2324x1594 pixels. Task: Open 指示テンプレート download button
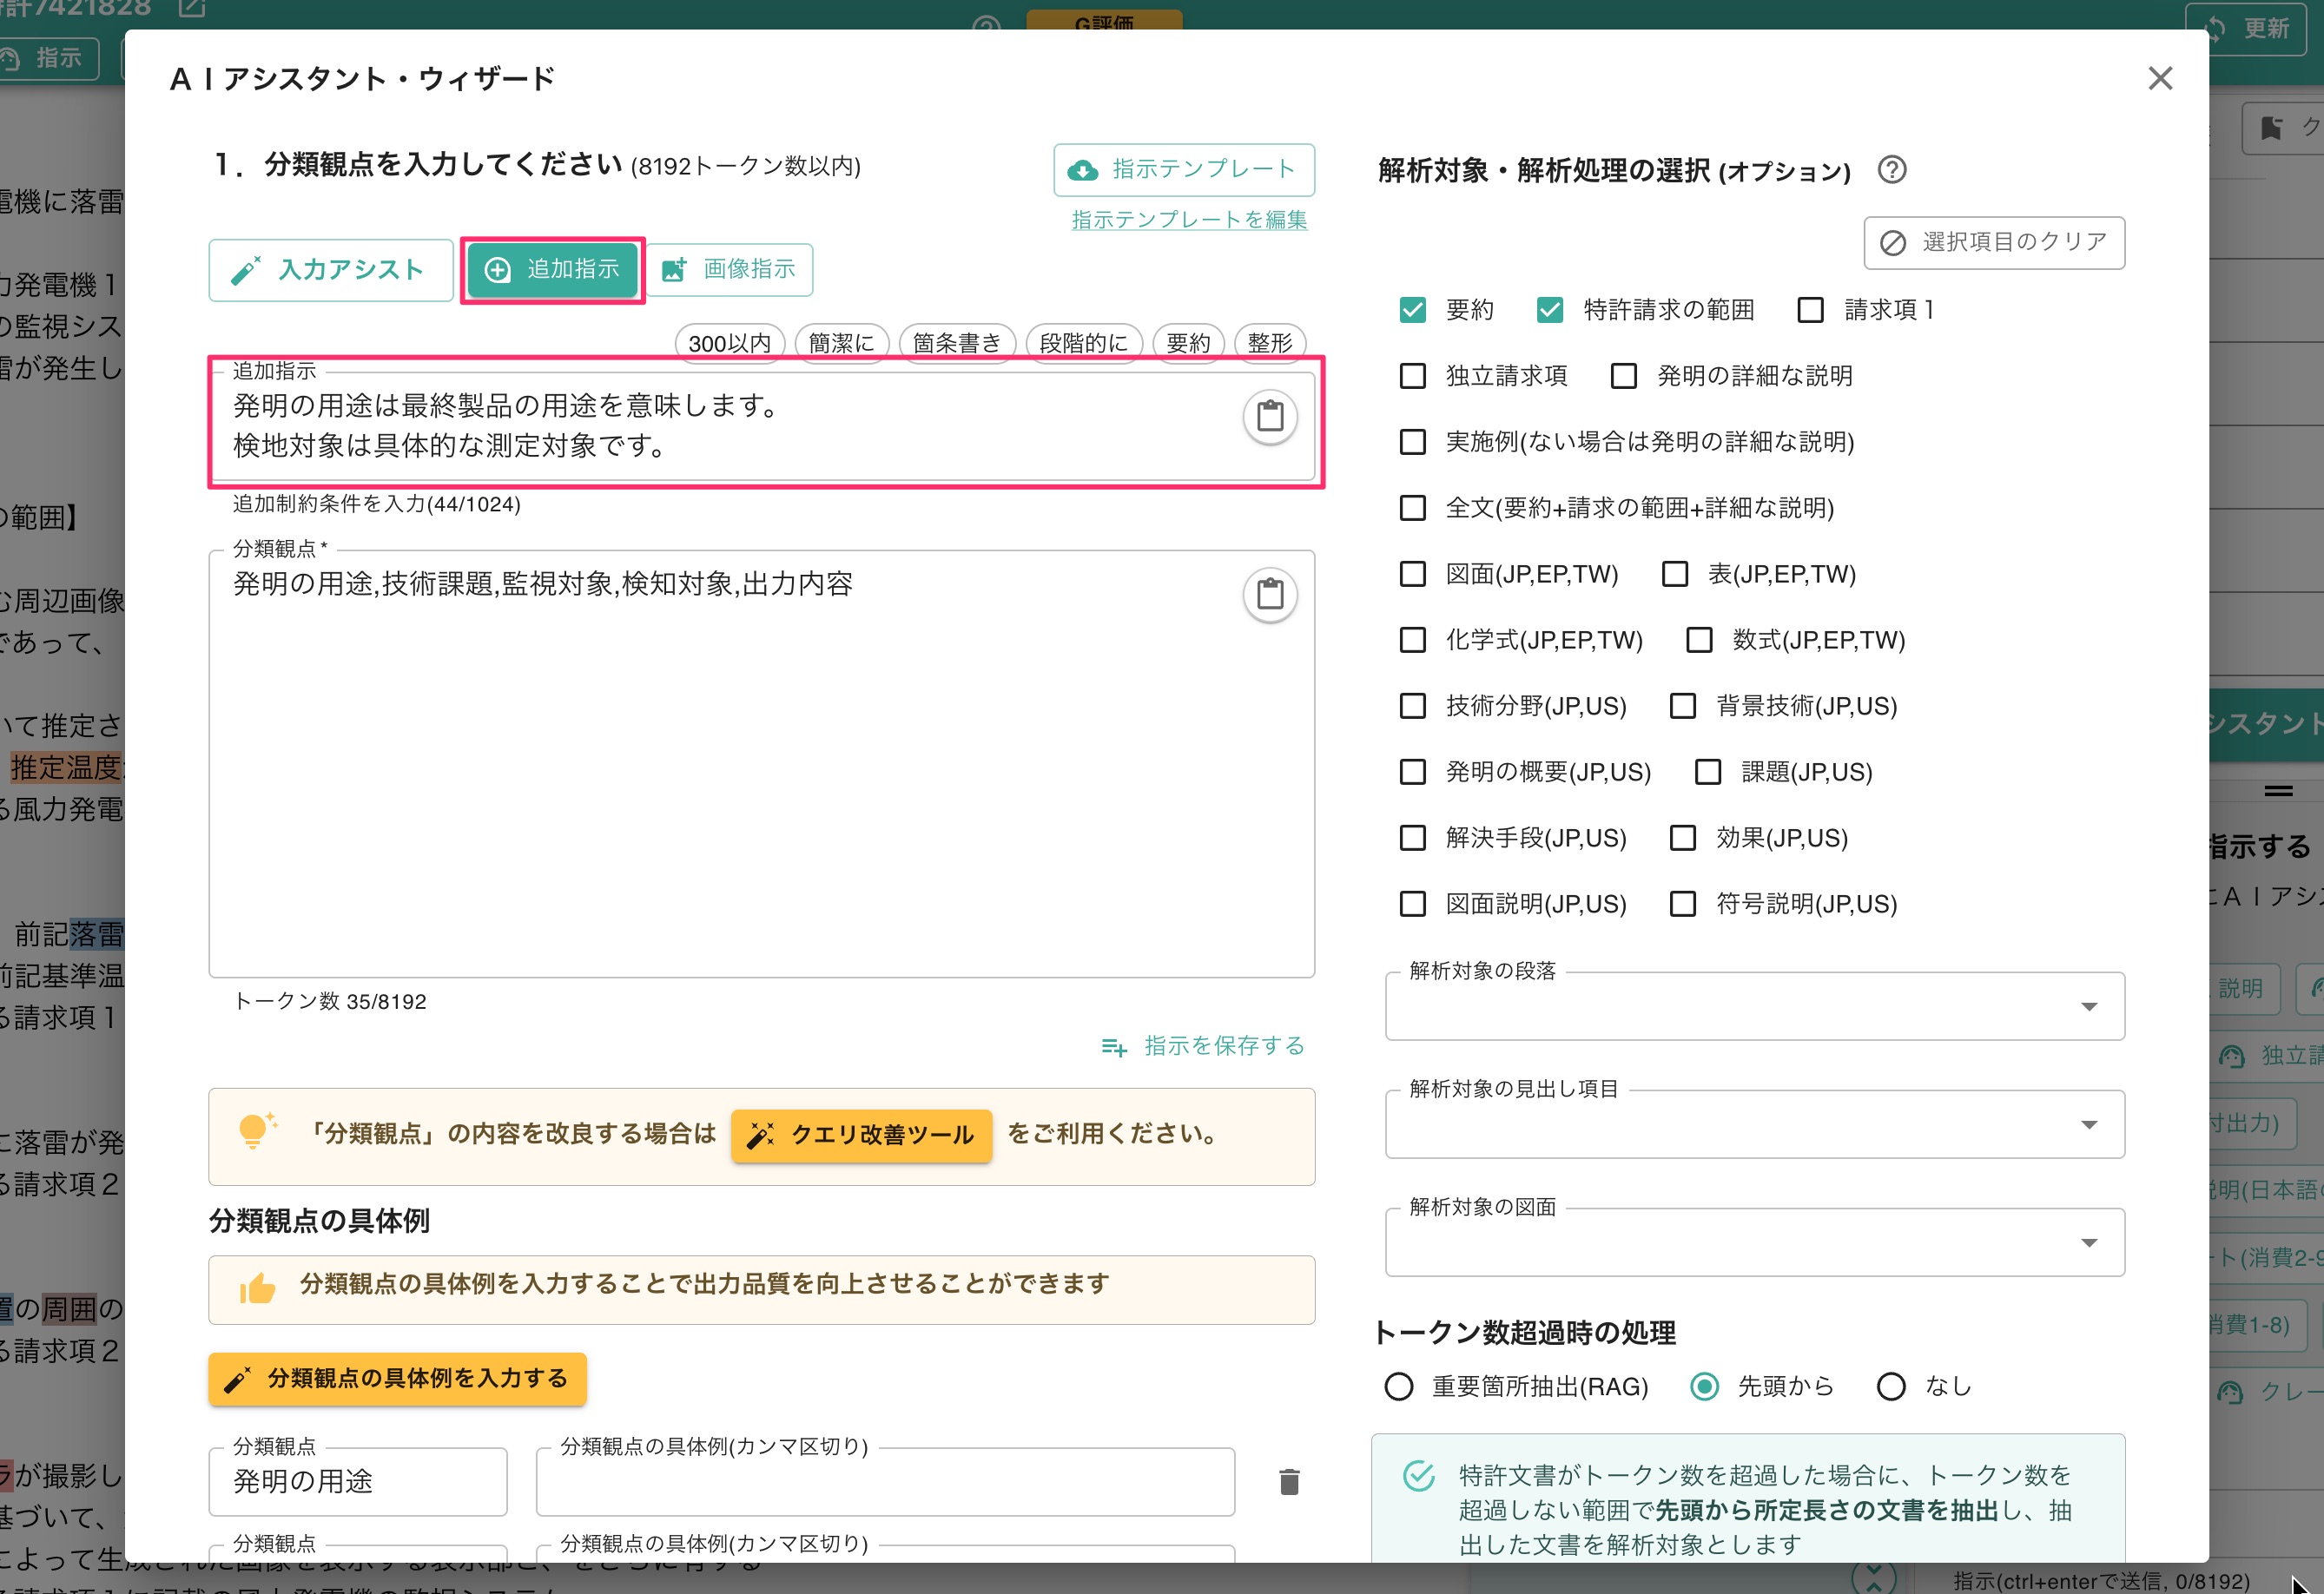click(1184, 170)
